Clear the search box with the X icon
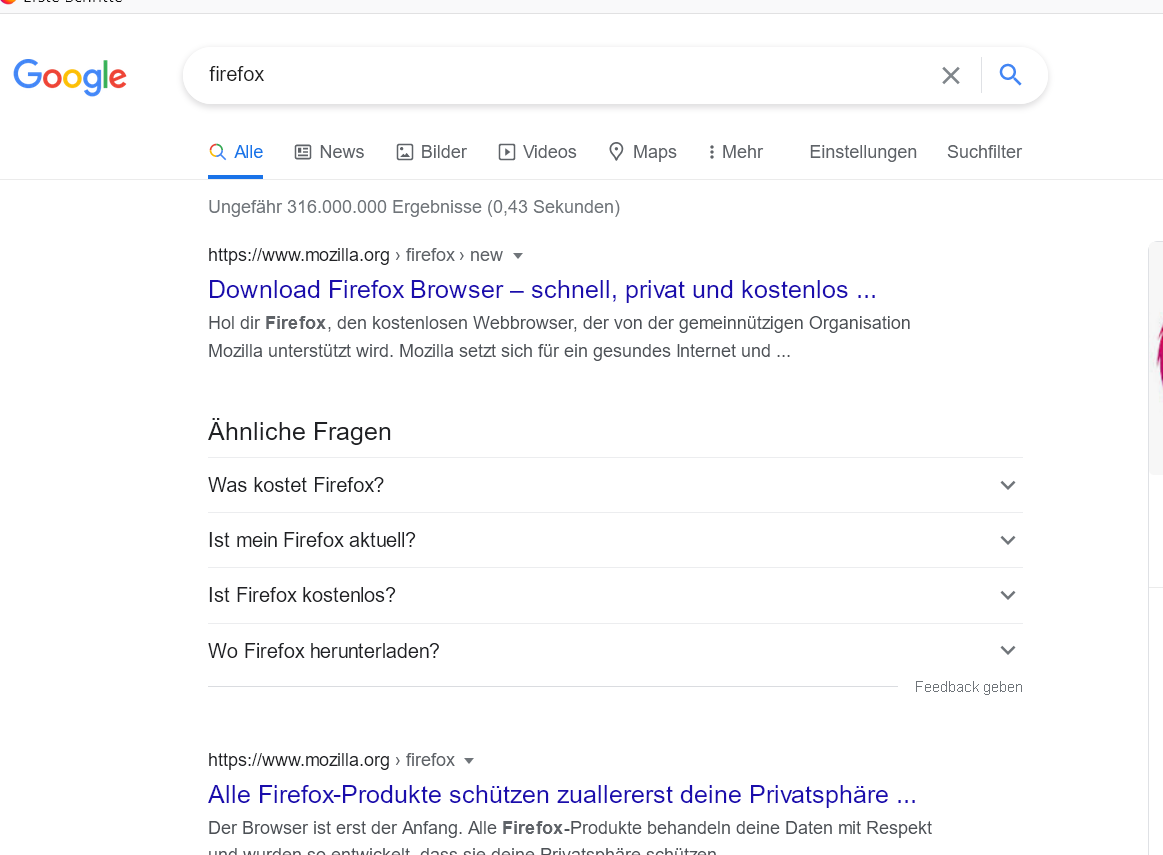 [x=950, y=75]
